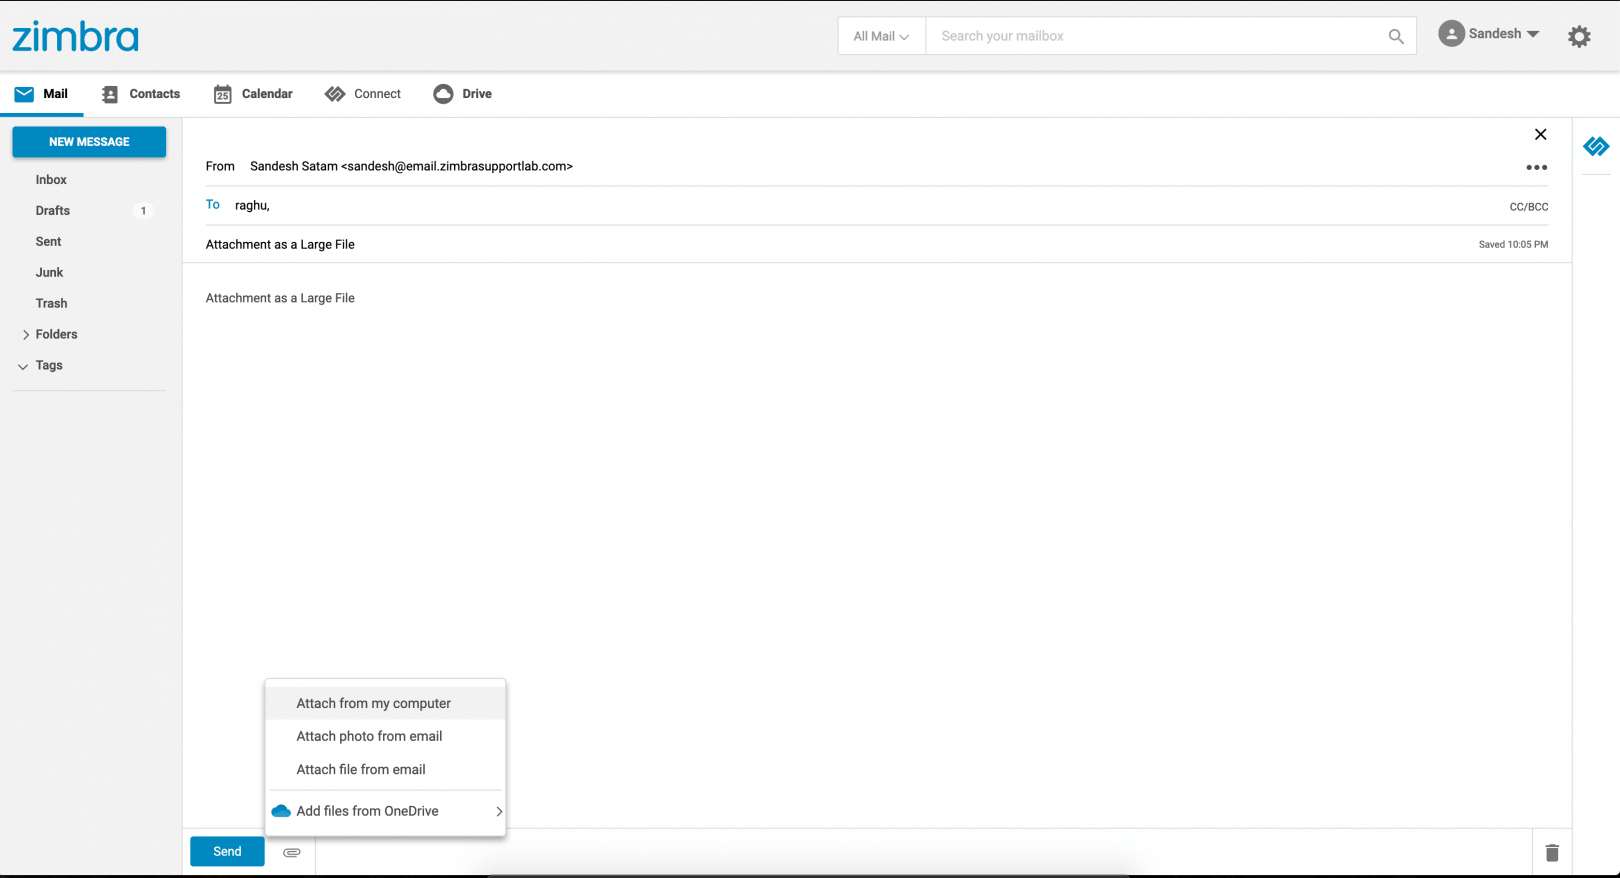The width and height of the screenshot is (1620, 878).
Task: Click the Mail envelope icon
Action: 24,94
